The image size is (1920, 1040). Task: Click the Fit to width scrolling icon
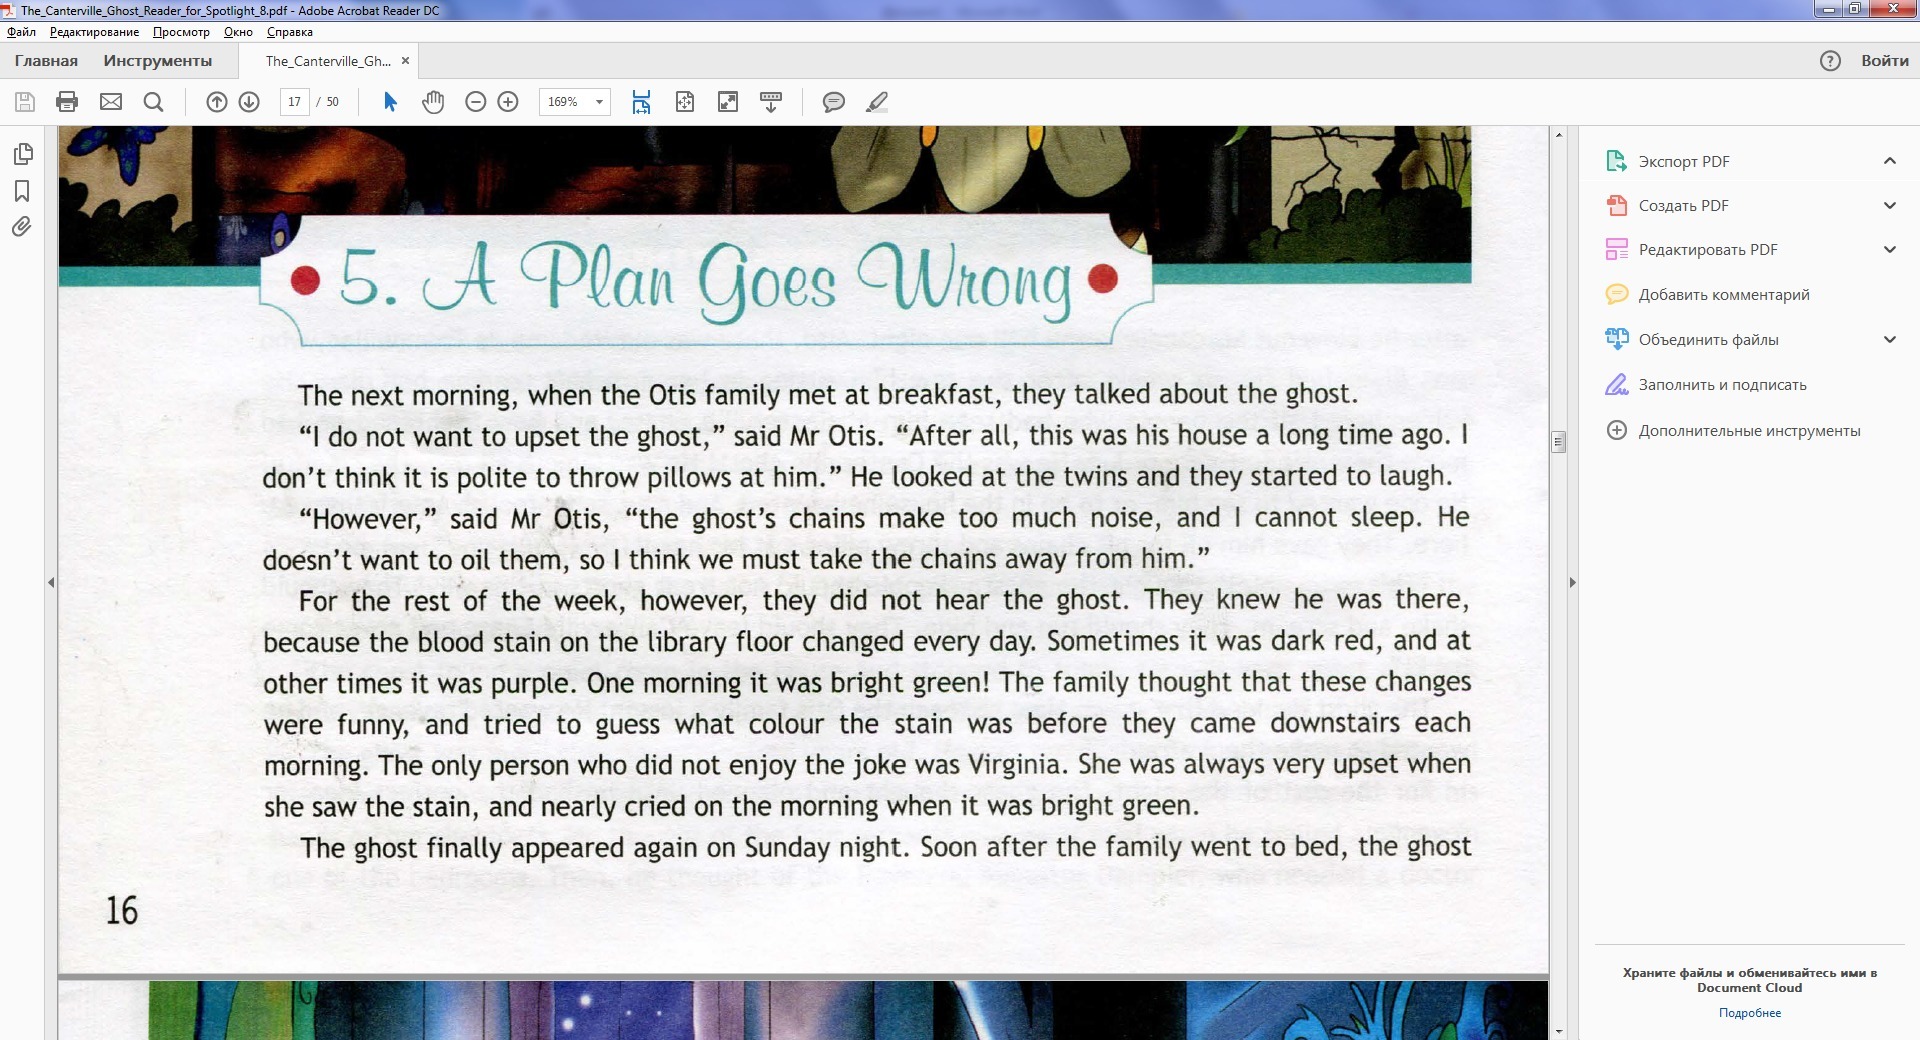641,102
